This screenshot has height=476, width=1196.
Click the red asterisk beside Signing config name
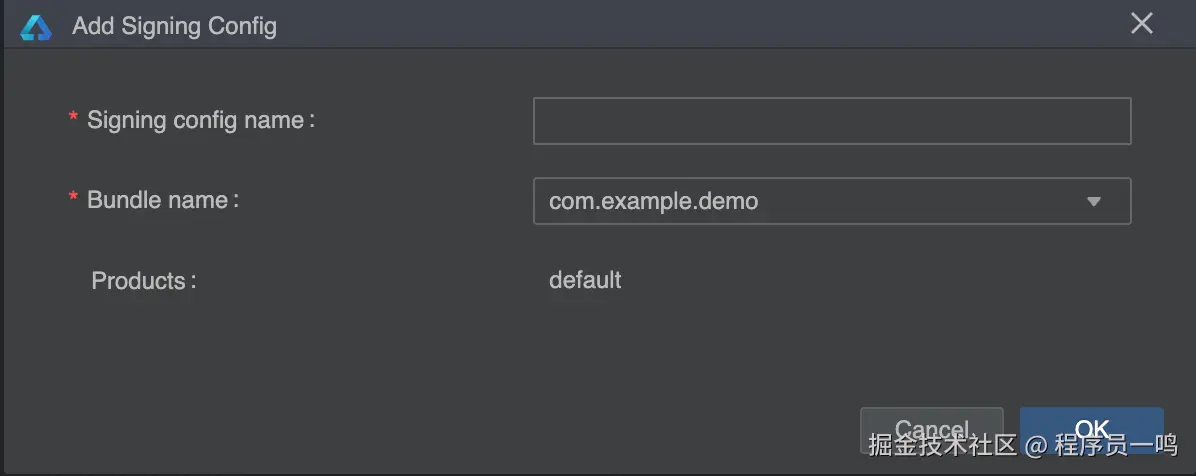point(73,119)
